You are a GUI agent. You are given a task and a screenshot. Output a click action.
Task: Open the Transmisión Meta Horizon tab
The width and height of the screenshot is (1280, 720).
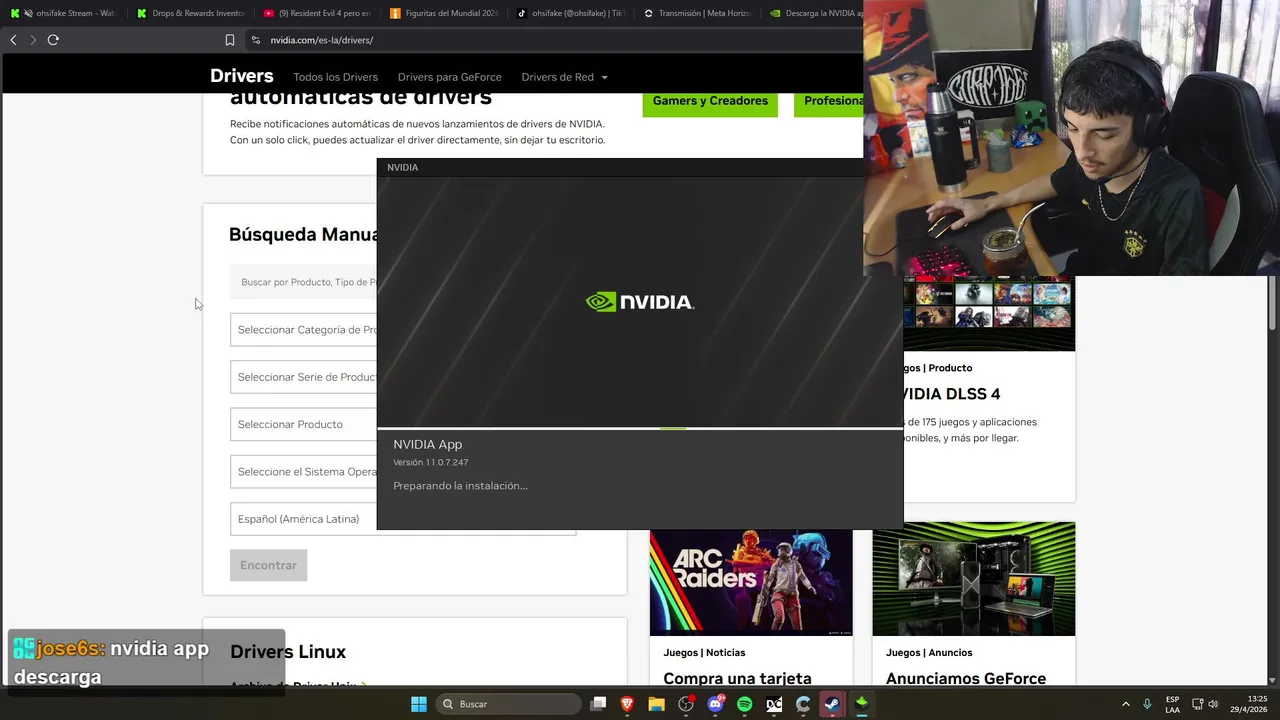698,13
